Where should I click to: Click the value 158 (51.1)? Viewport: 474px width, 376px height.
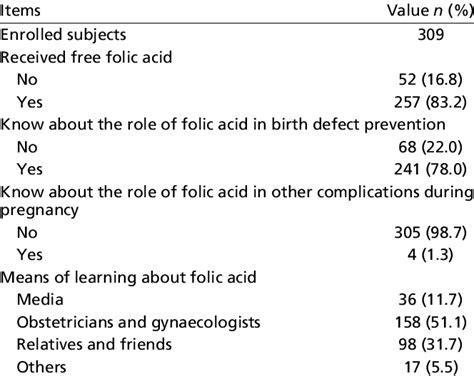click(430, 322)
